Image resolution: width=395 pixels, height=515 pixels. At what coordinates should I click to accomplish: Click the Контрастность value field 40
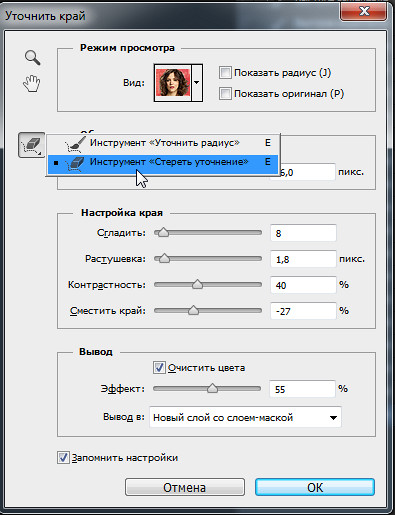(x=303, y=285)
